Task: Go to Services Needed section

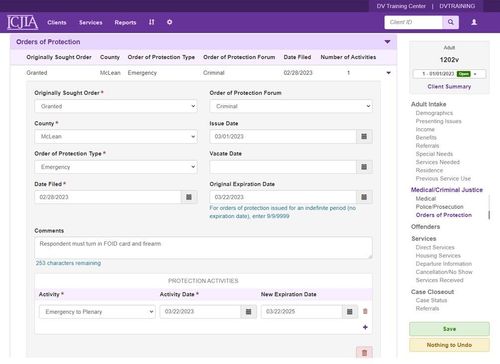Action: pos(438,162)
